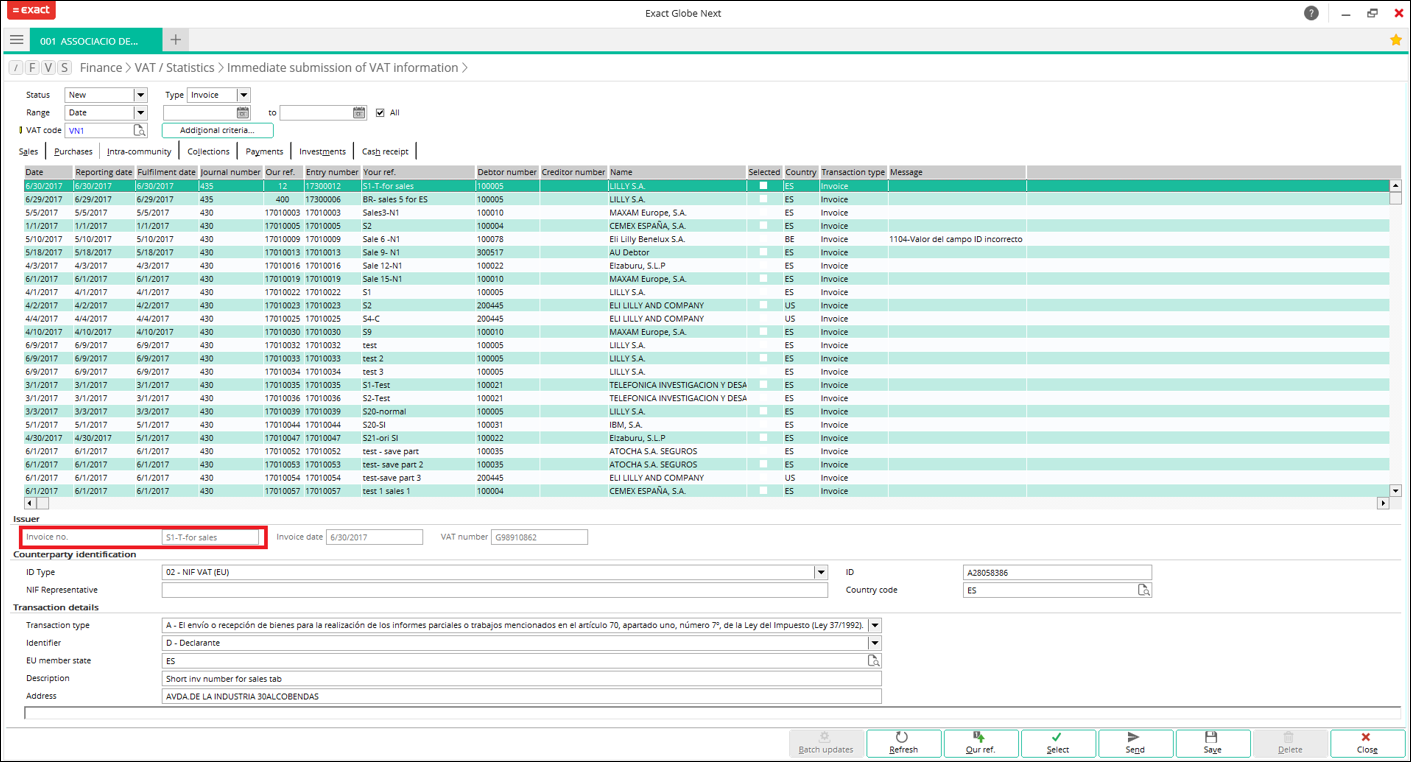This screenshot has height=762, width=1411.
Task: Tick Selected checkbox for Sale 15-N1 row
Action: 764,279
